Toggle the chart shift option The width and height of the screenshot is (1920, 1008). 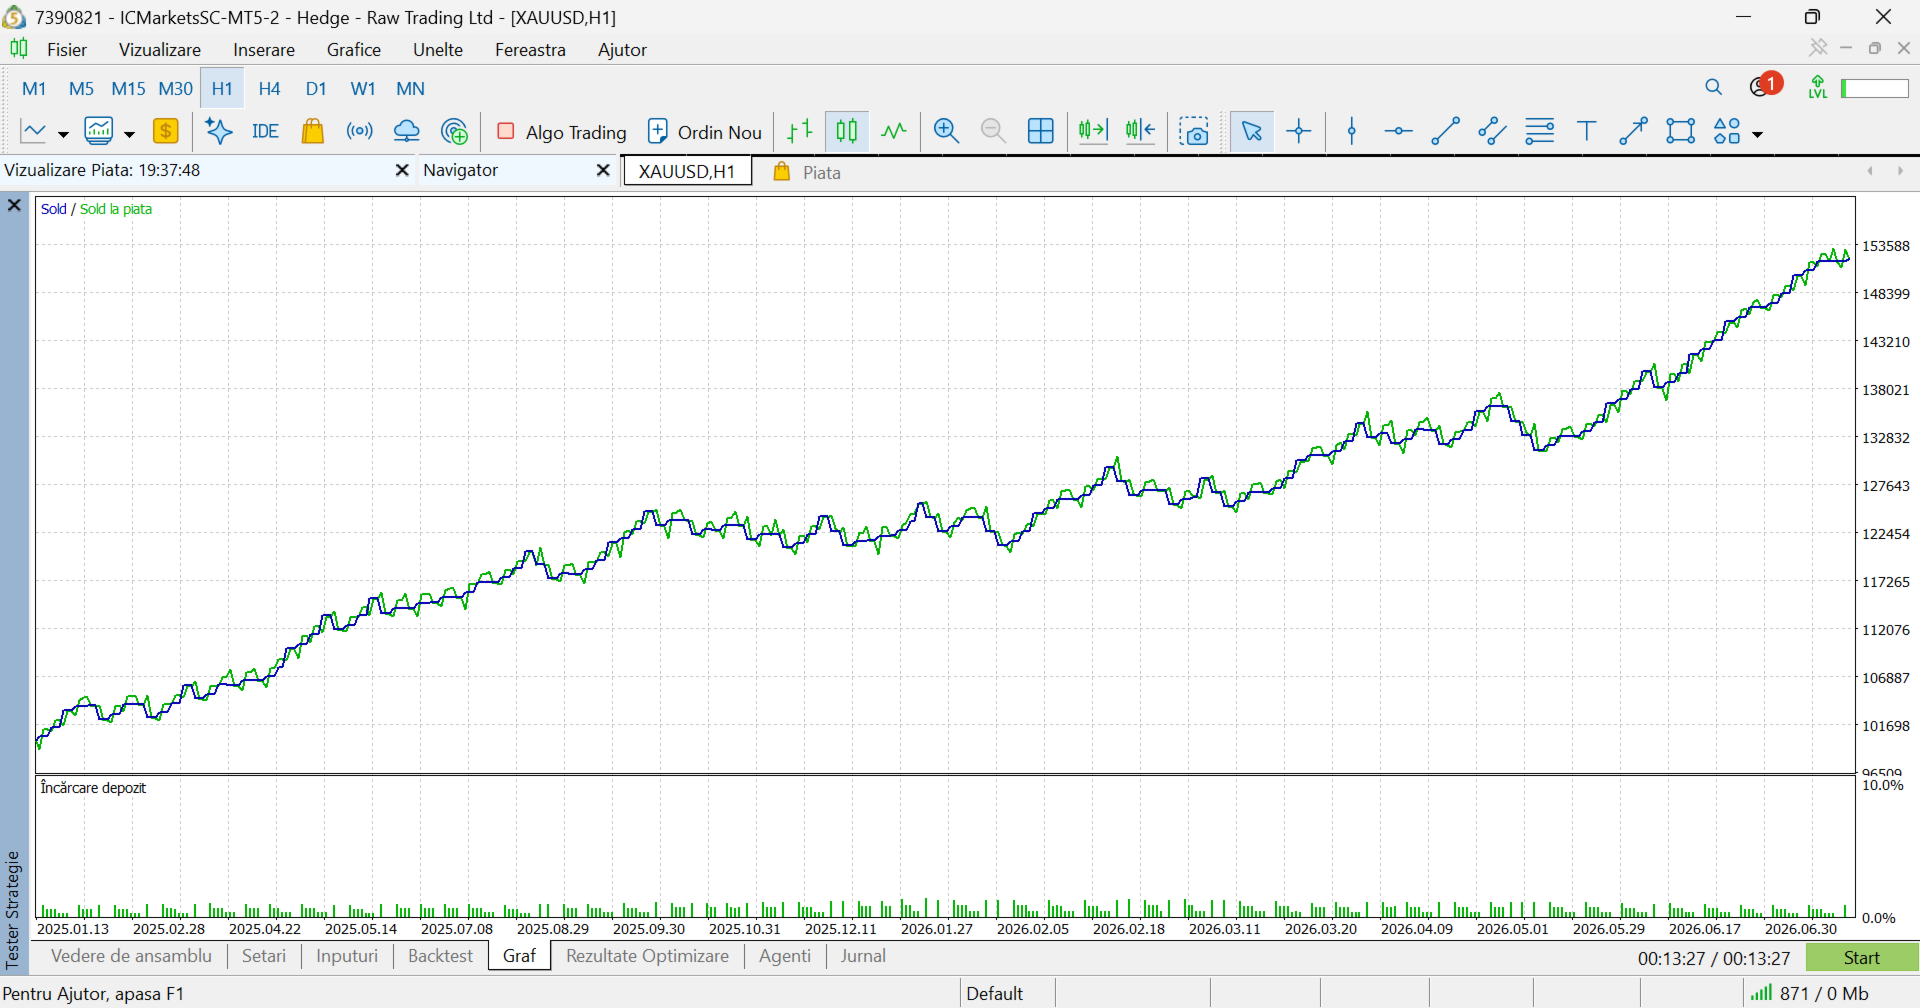[1141, 131]
